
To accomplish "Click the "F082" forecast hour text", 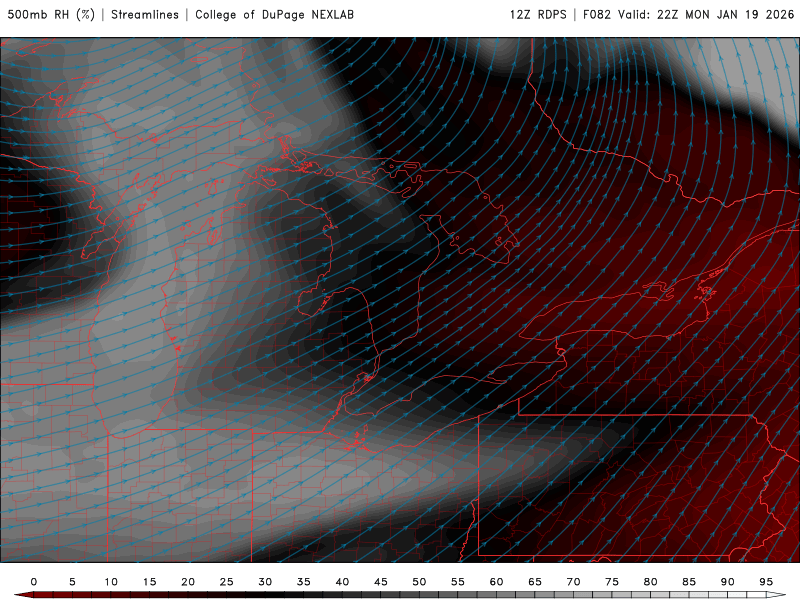I will point(597,15).
